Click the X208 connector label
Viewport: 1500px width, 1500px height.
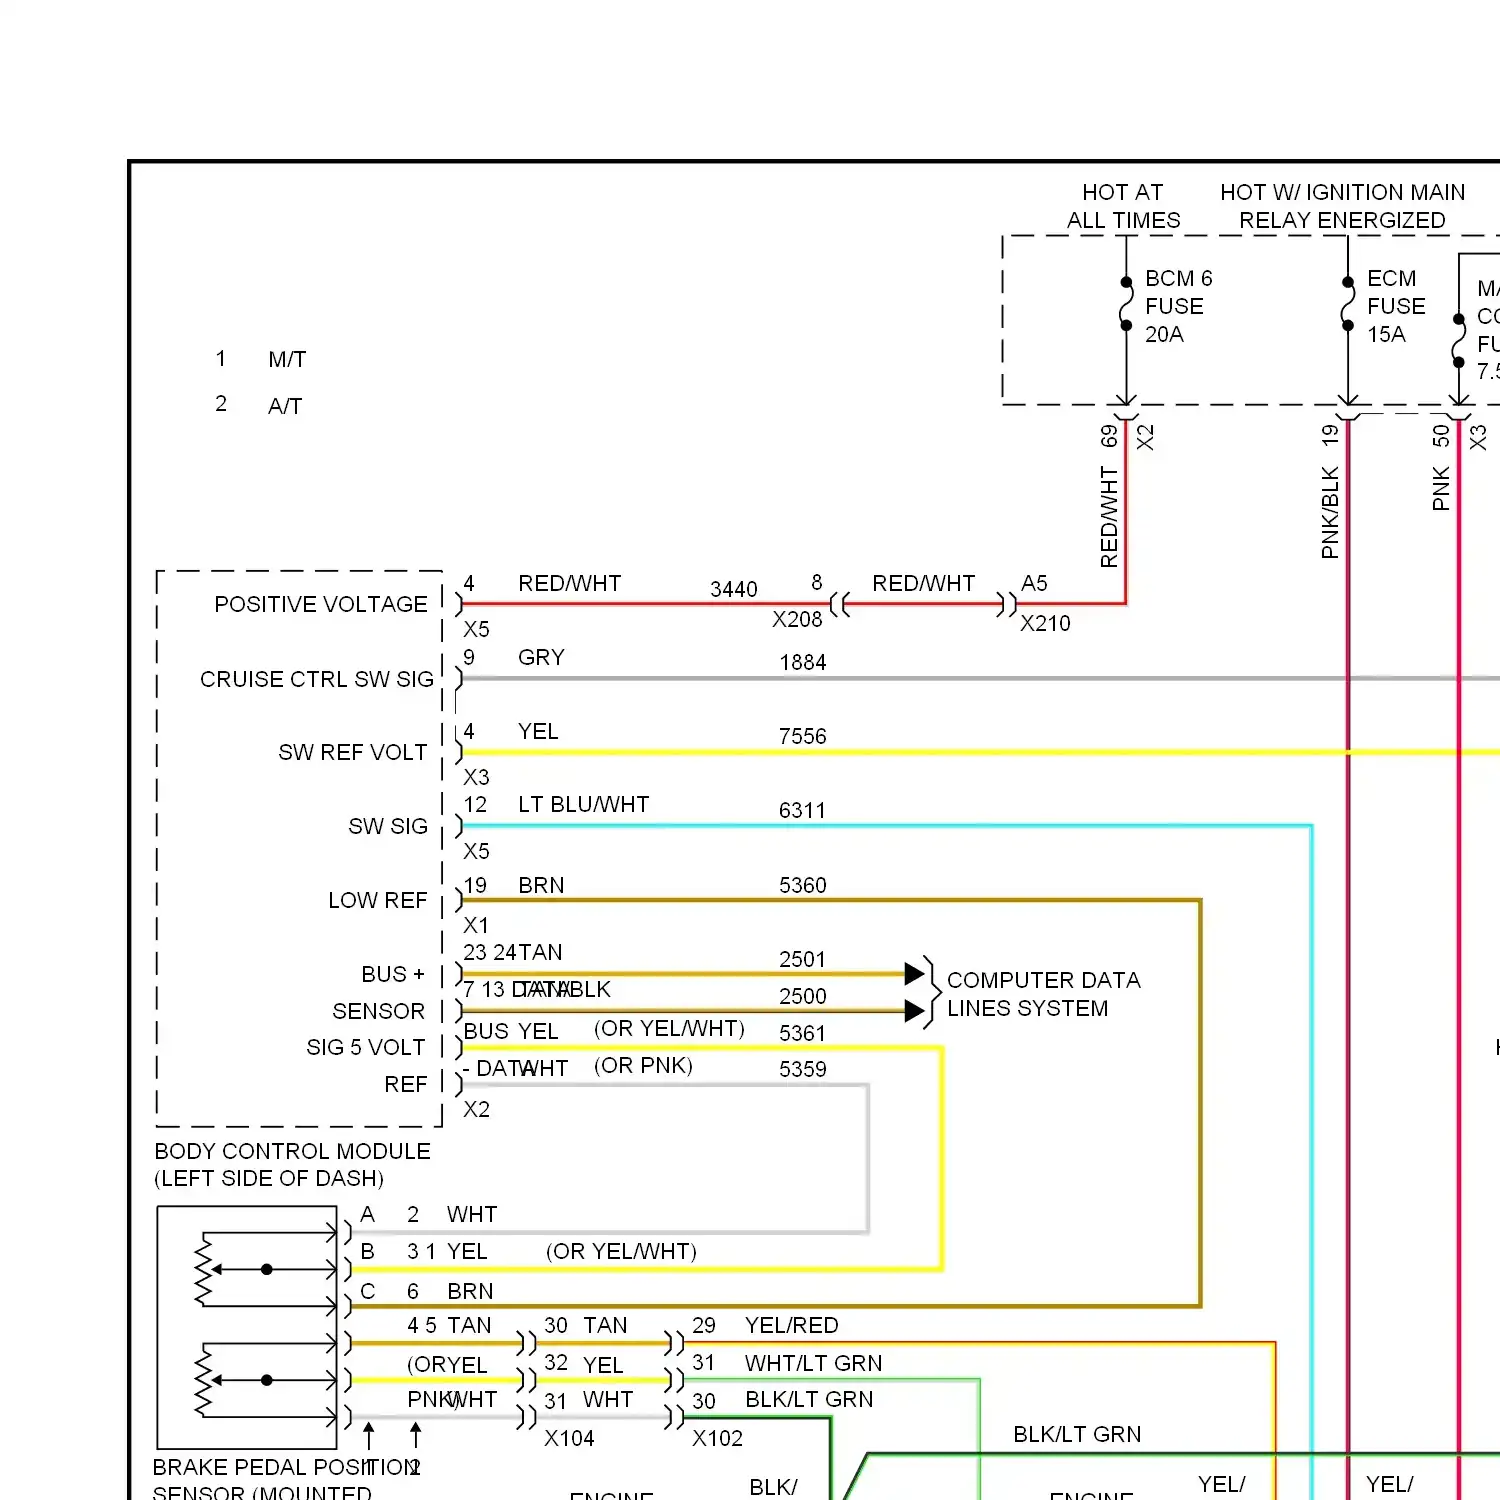(x=797, y=619)
